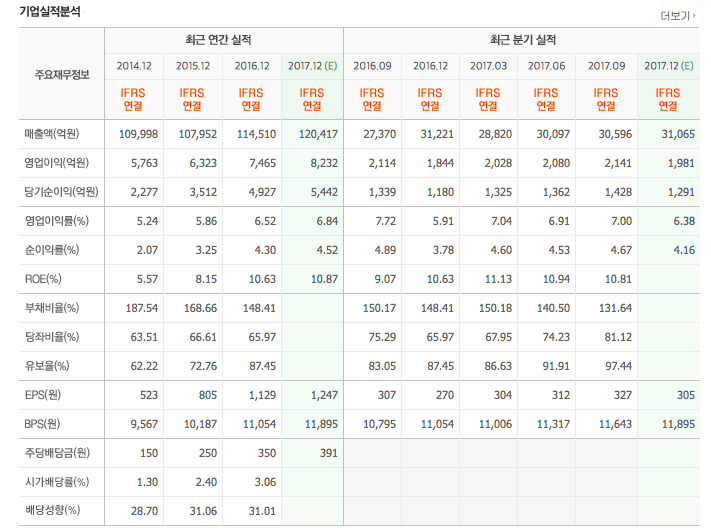Click the 영업이익(억원) row label
Viewport: 711px width, 532px height.
[x=56, y=163]
